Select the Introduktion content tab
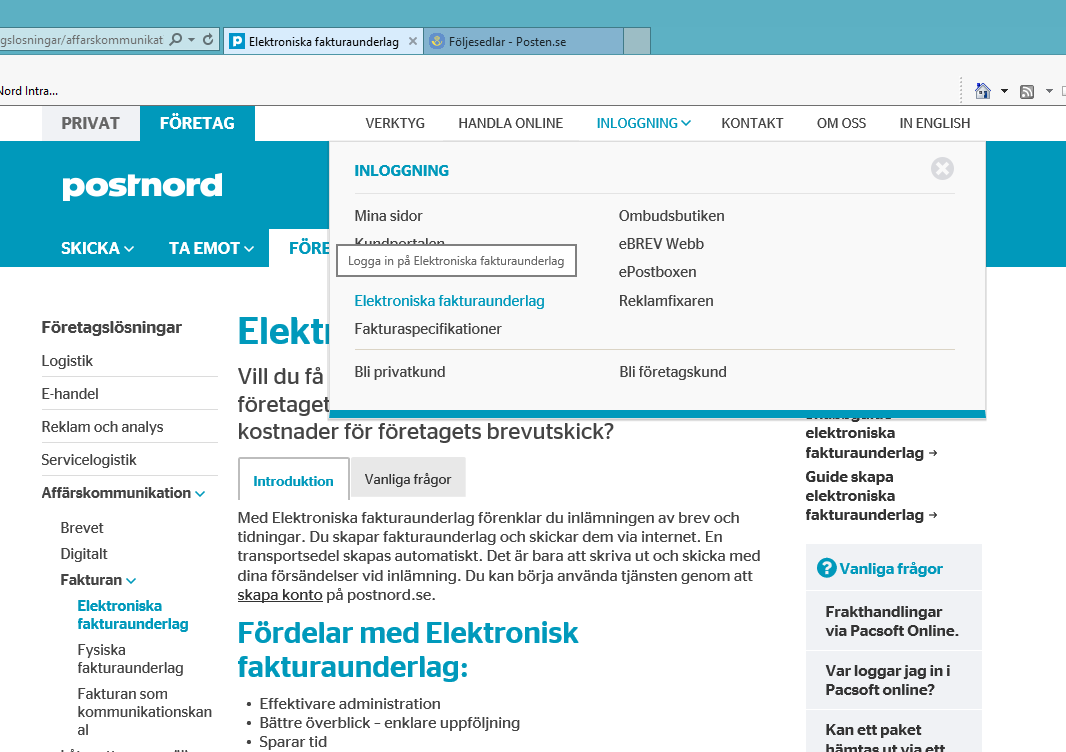1066x752 pixels. [x=294, y=480]
